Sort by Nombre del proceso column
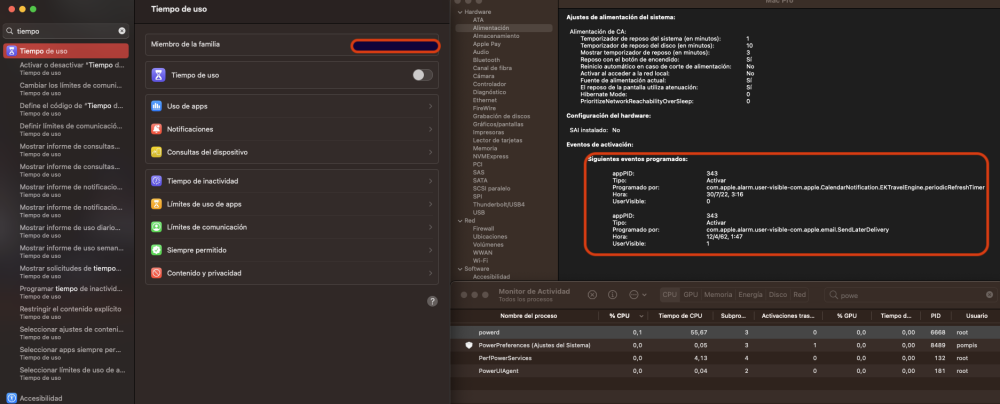The image size is (1000, 404). point(529,316)
